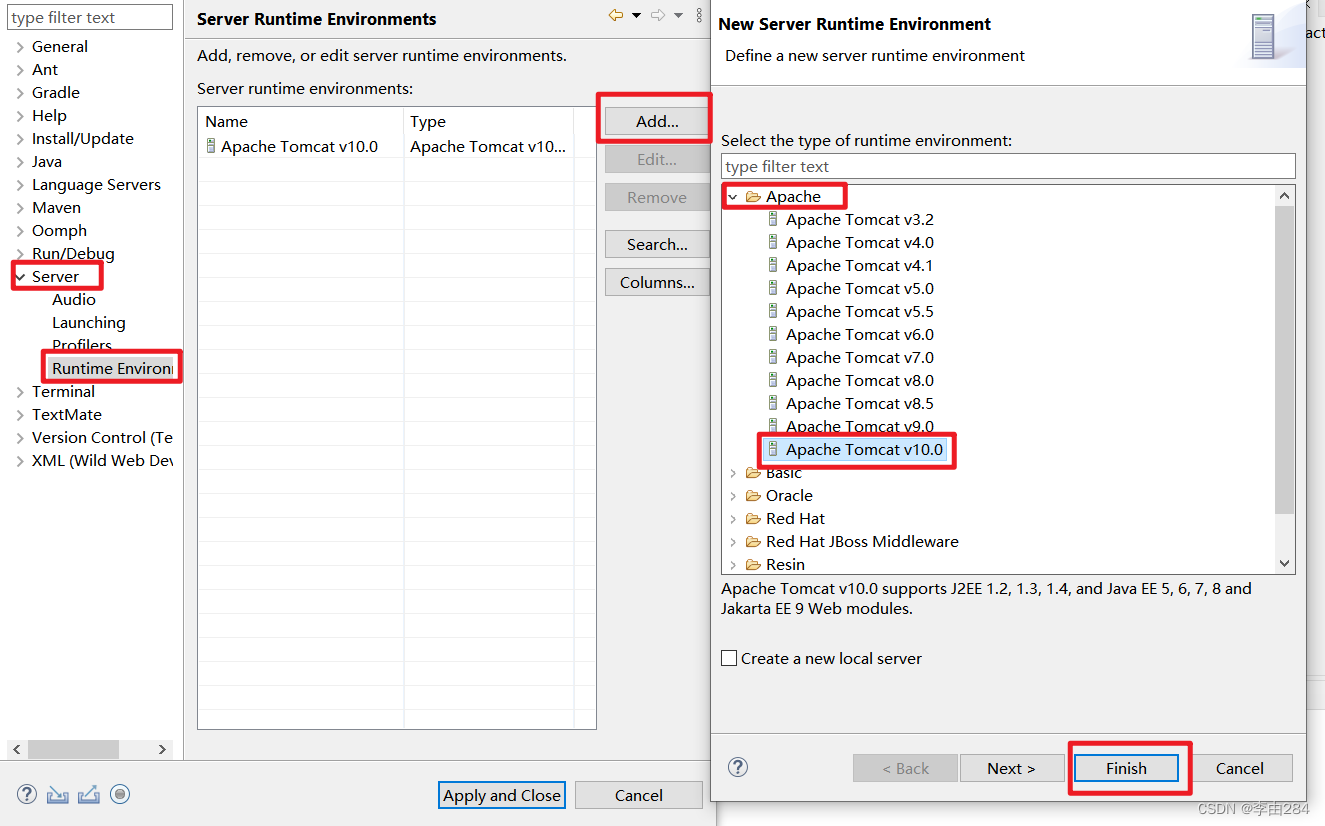Image resolution: width=1325 pixels, height=826 pixels.
Task: Click the Oomph preference recorder icon
Action: tap(120, 794)
